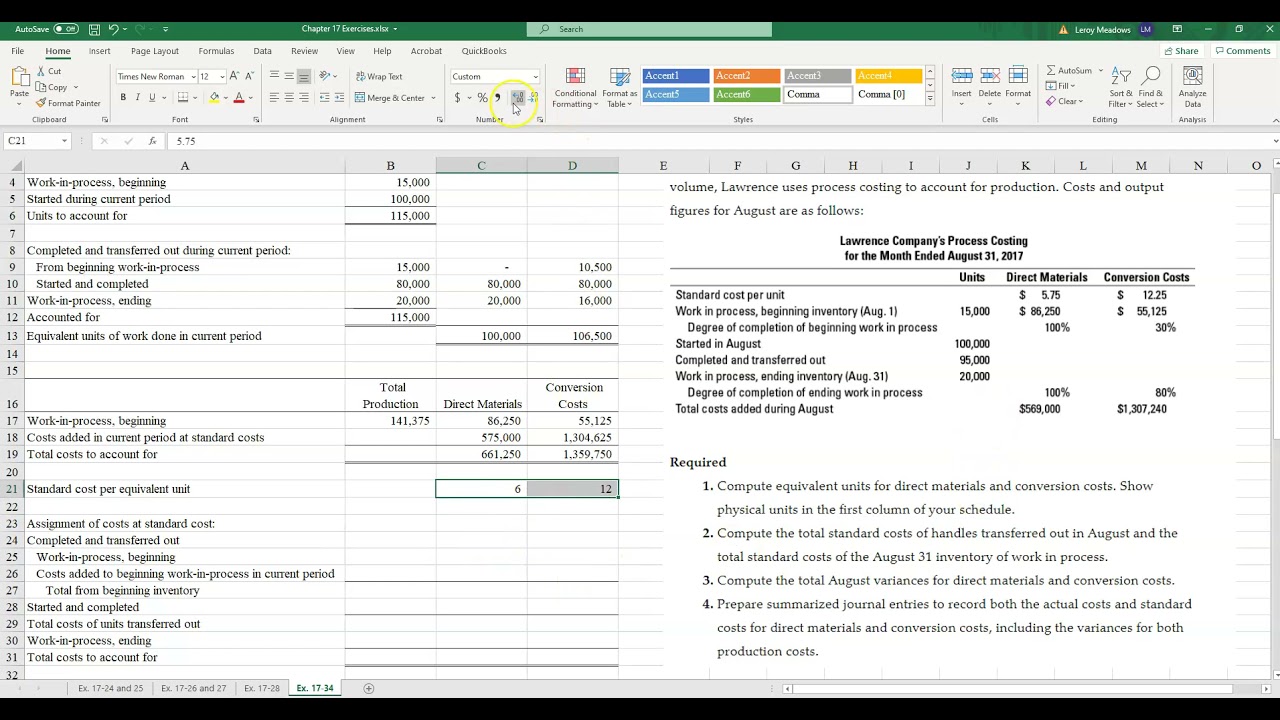The width and height of the screenshot is (1280, 720).
Task: Toggle Middle Align in Alignment group
Action: (289, 76)
